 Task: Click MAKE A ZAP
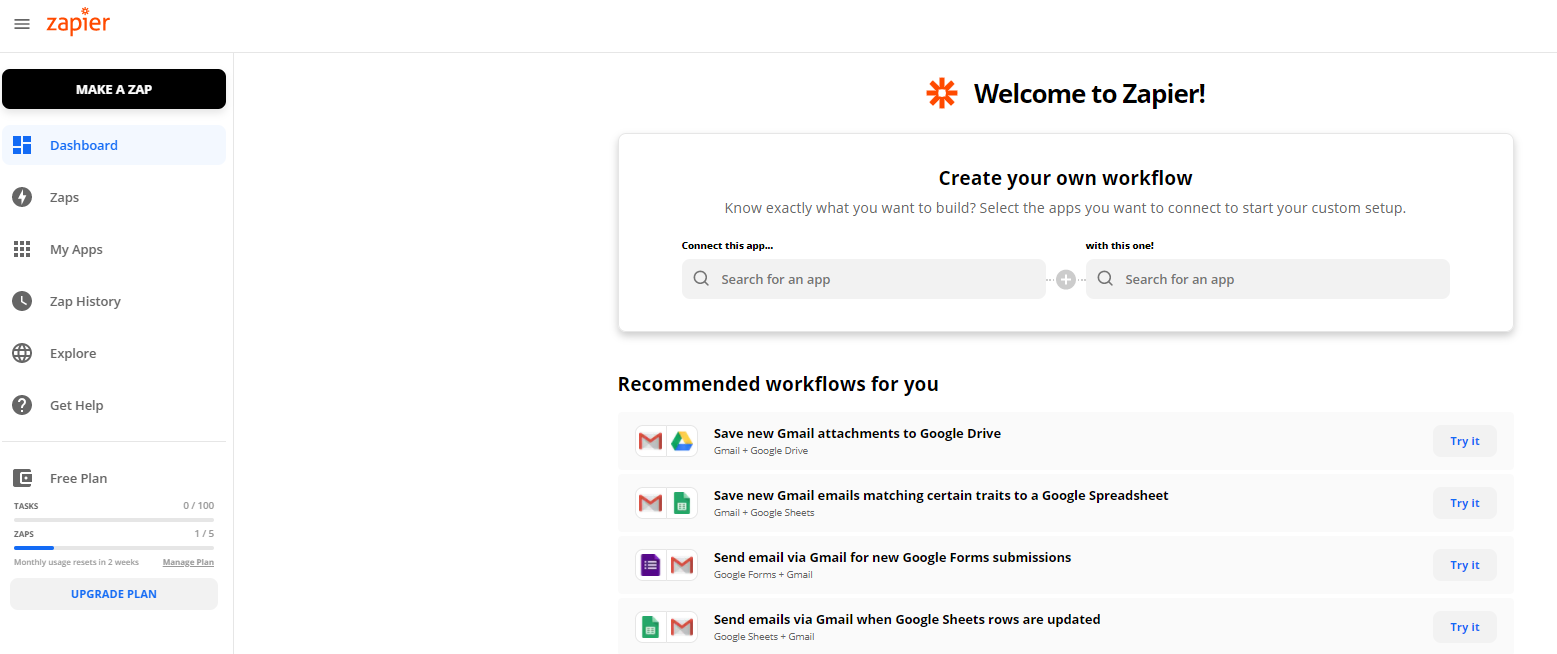coord(113,89)
